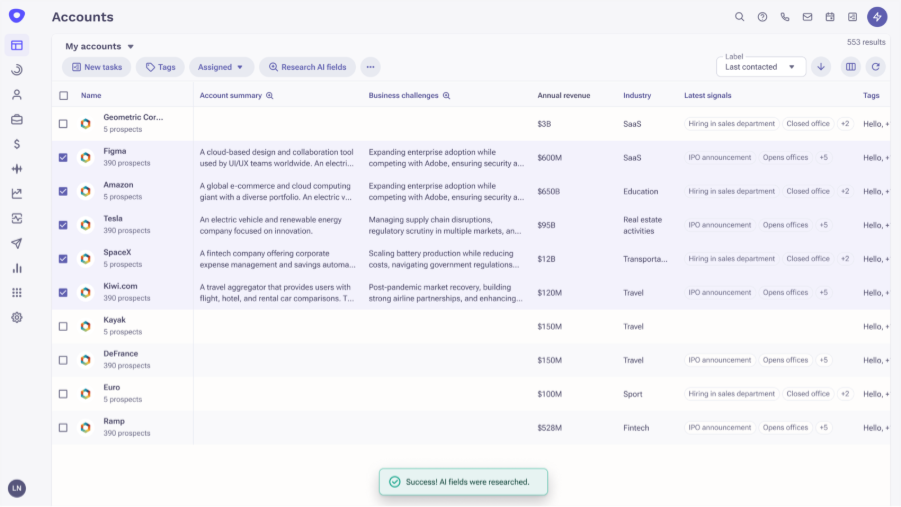Expand +2 signals in Geometric Cor... row

pyautogui.click(x=845, y=124)
